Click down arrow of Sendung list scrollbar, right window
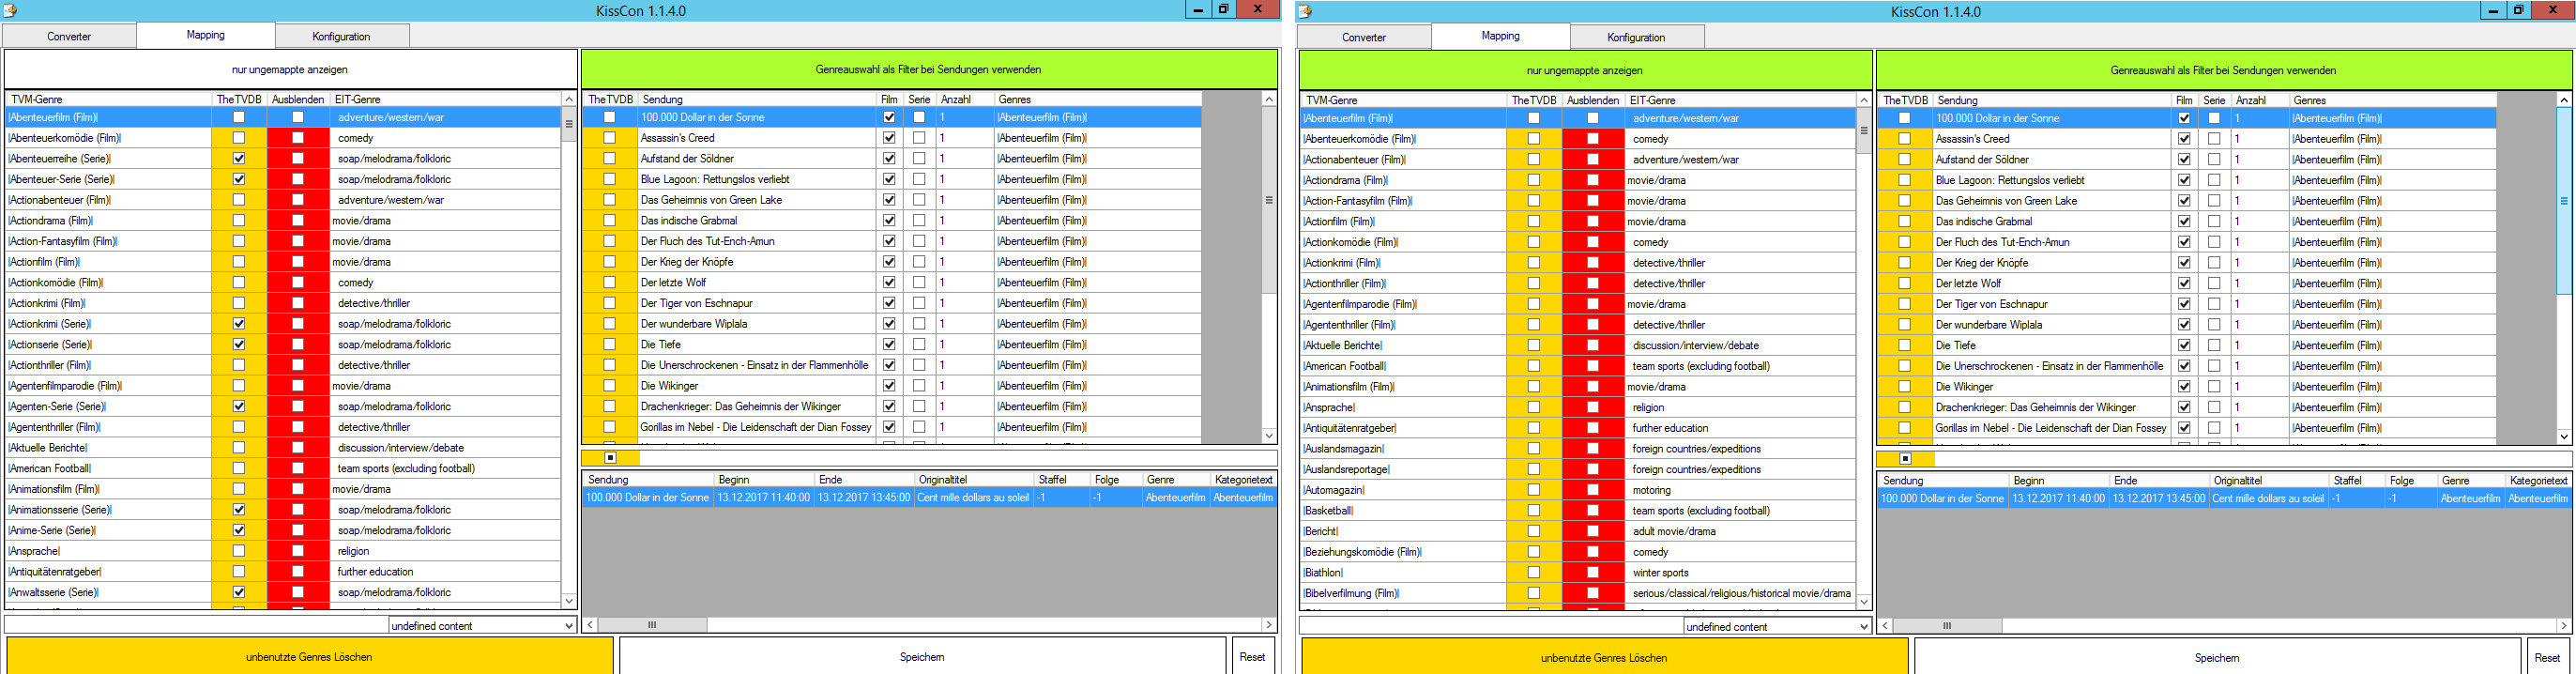Screen dimensions: 2576x674 [x=2564, y=436]
